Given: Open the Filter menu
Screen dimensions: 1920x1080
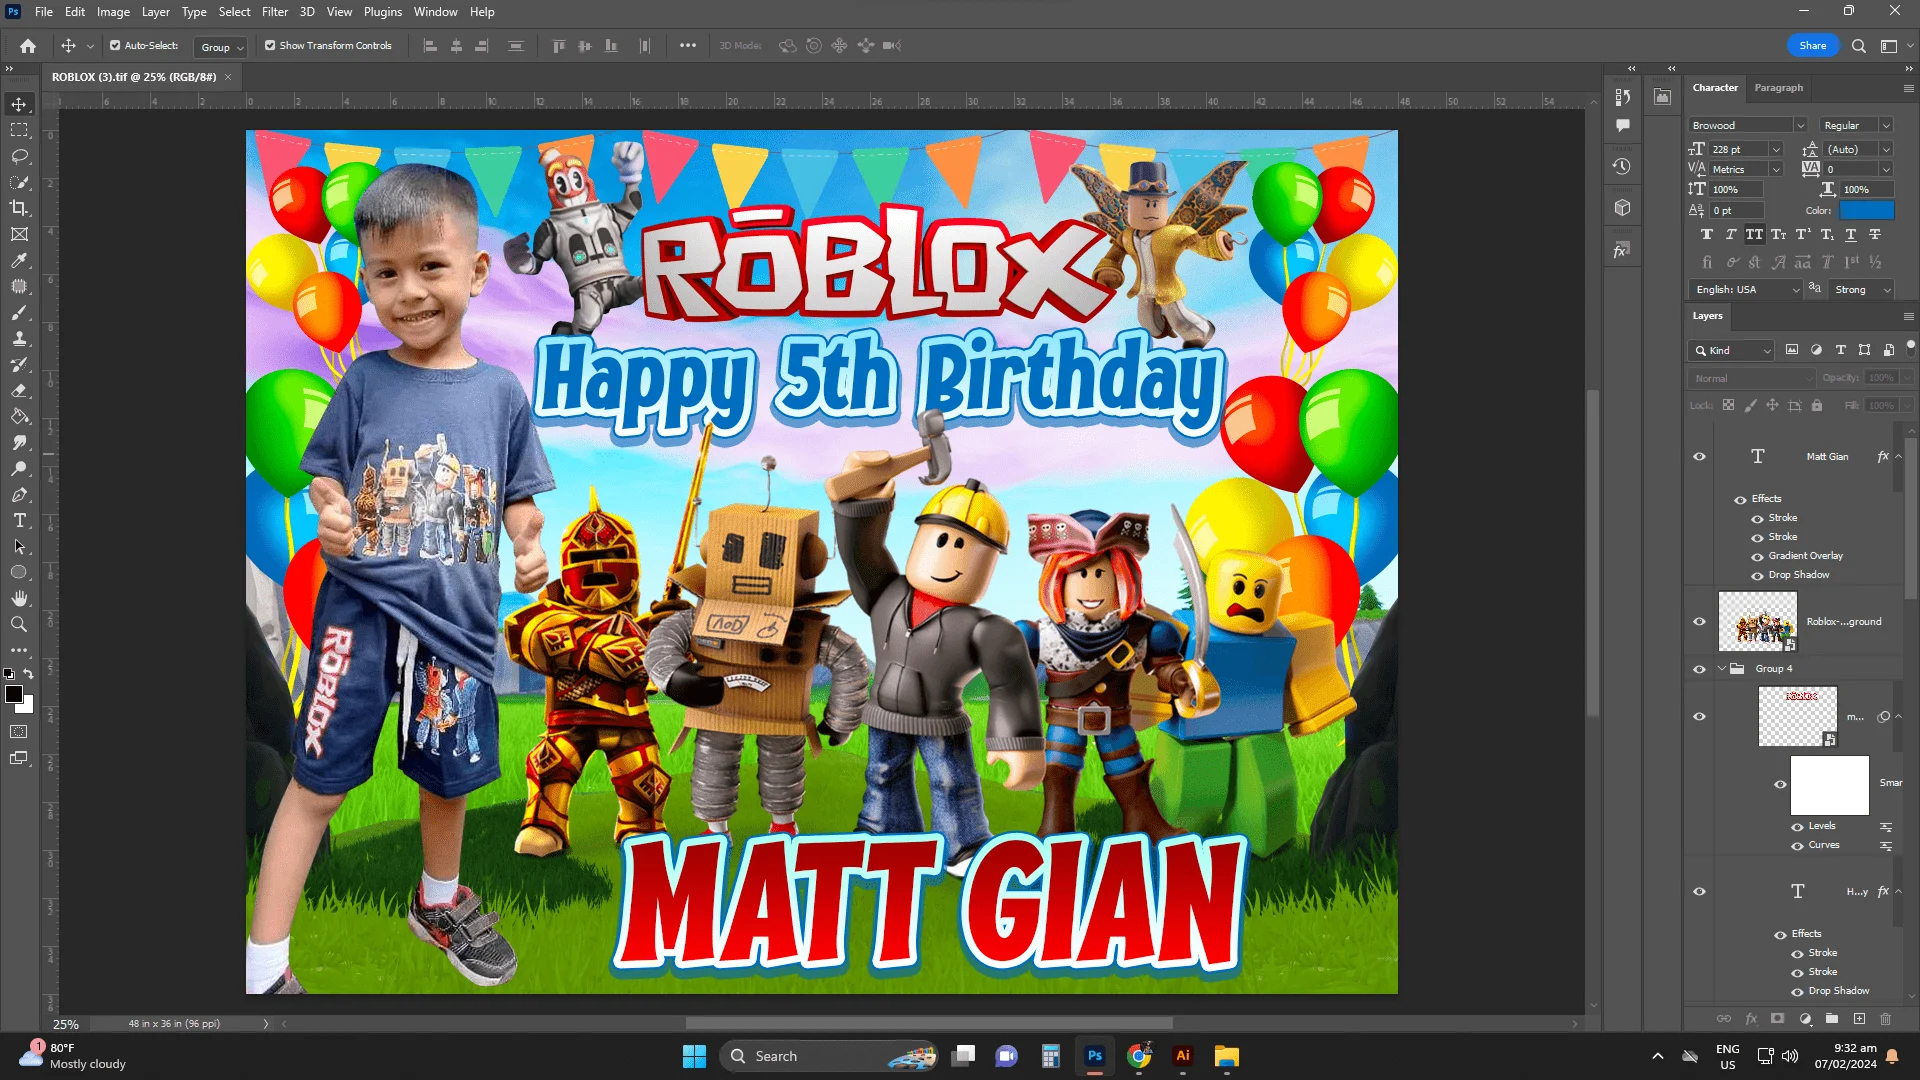Looking at the screenshot, I should click(x=274, y=12).
